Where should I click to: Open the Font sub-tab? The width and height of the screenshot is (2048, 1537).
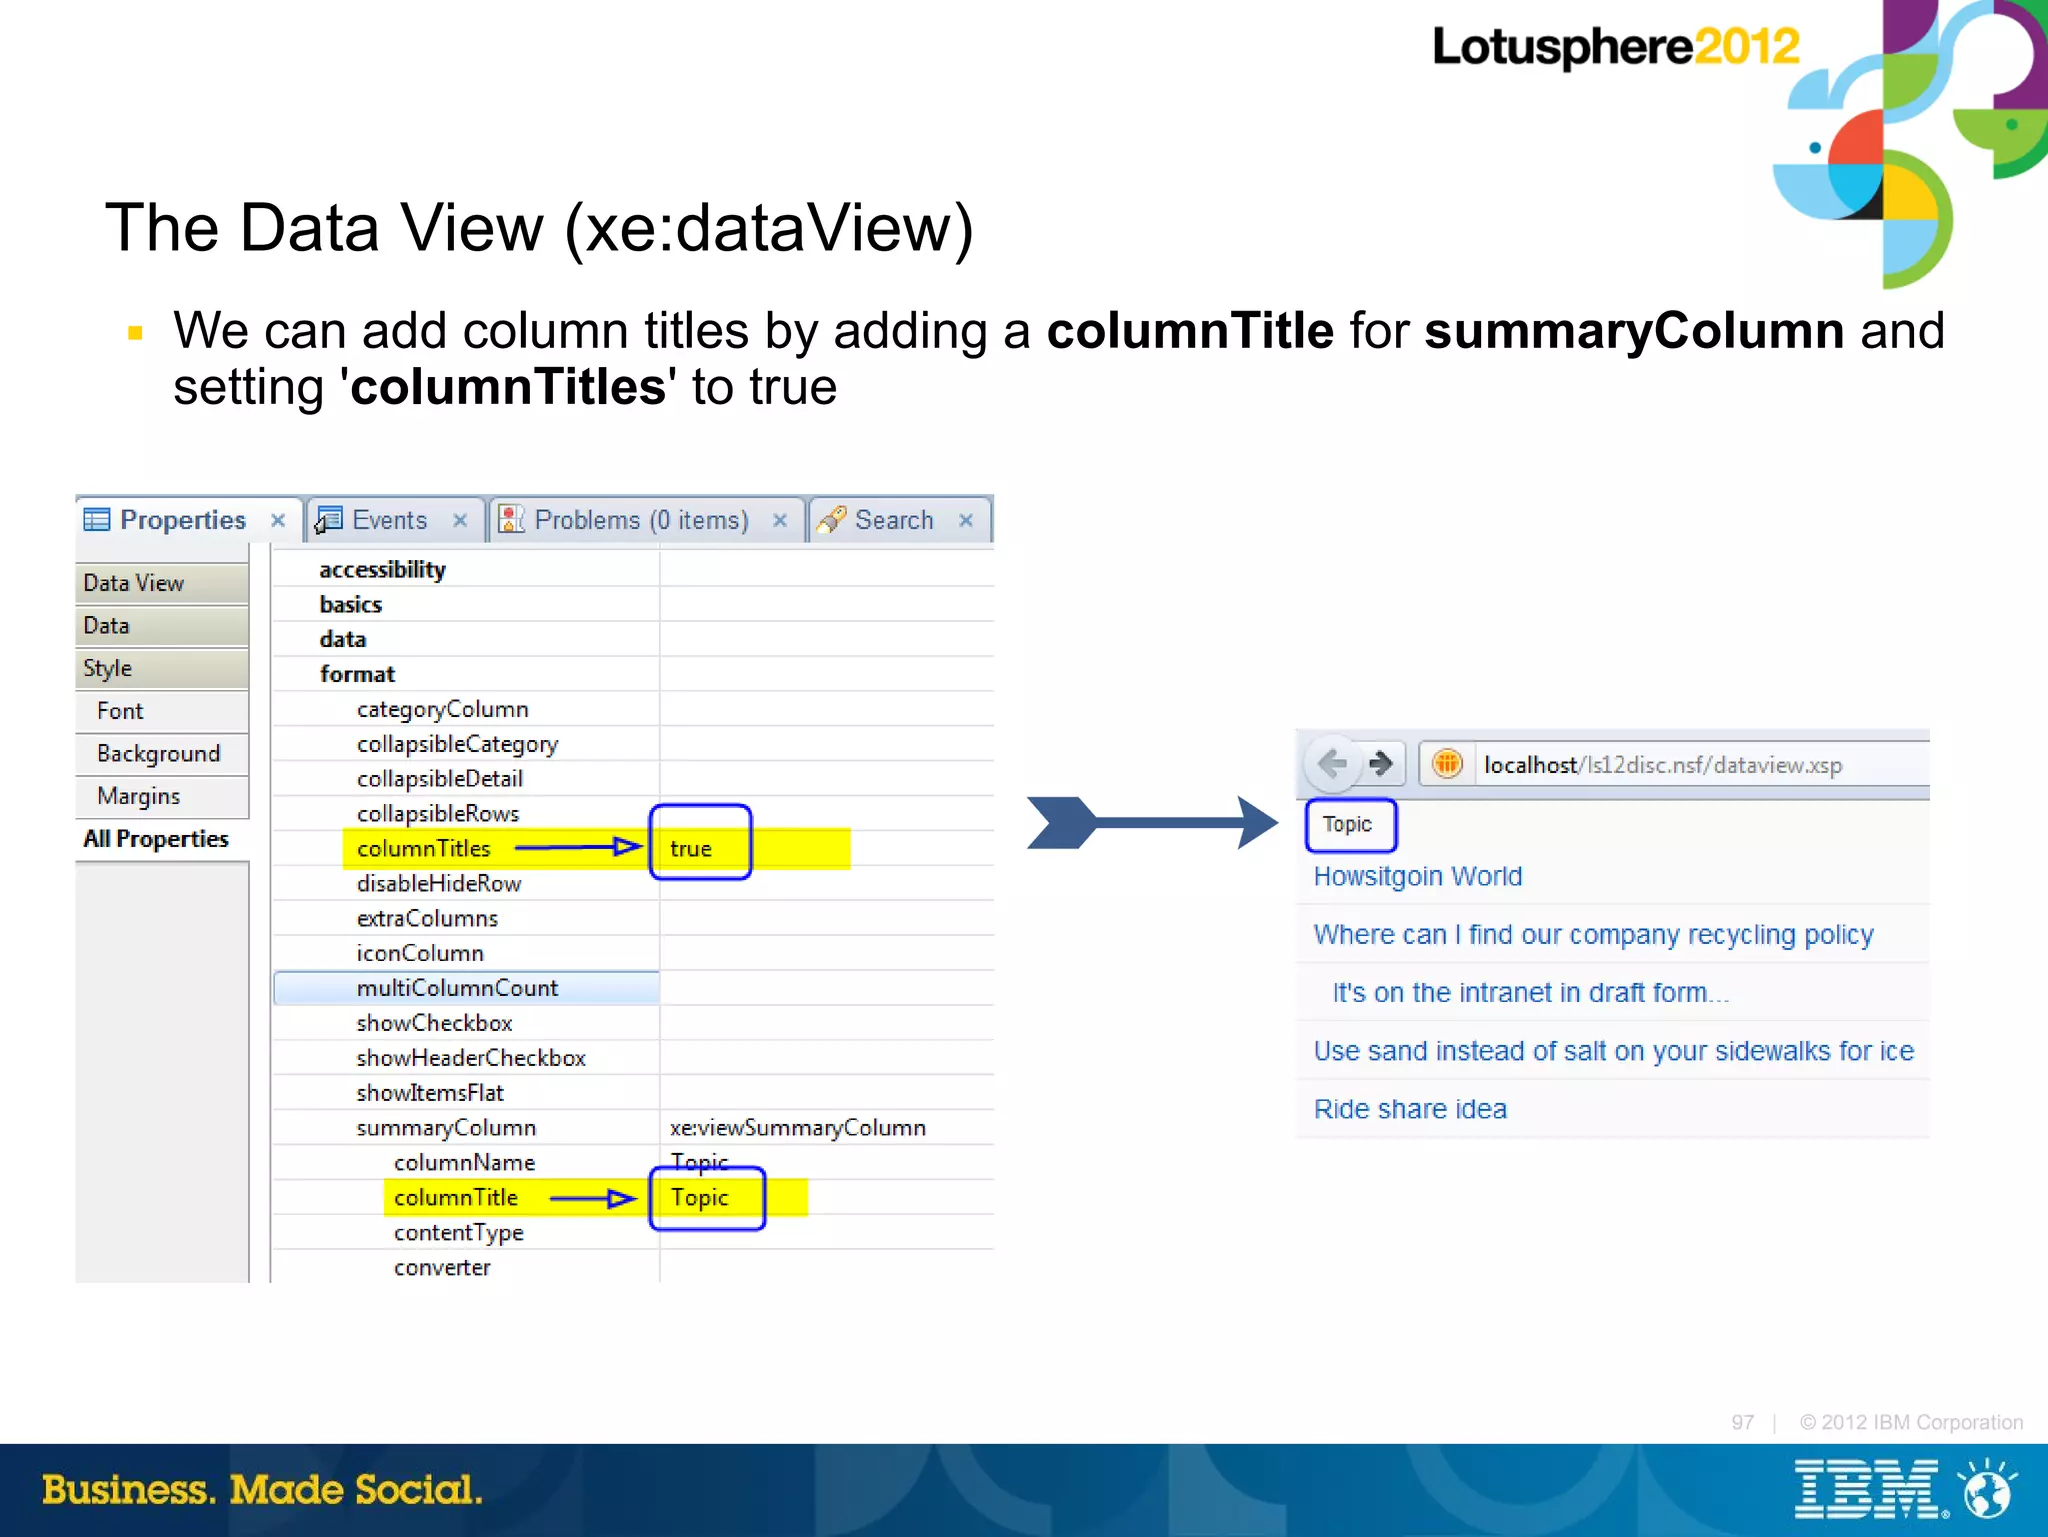(162, 712)
